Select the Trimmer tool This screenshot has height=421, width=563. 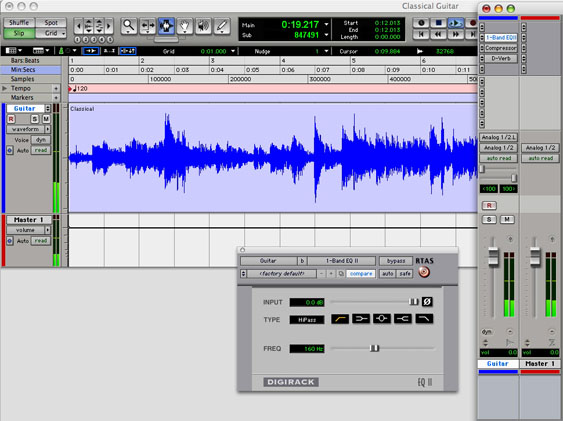pos(147,26)
